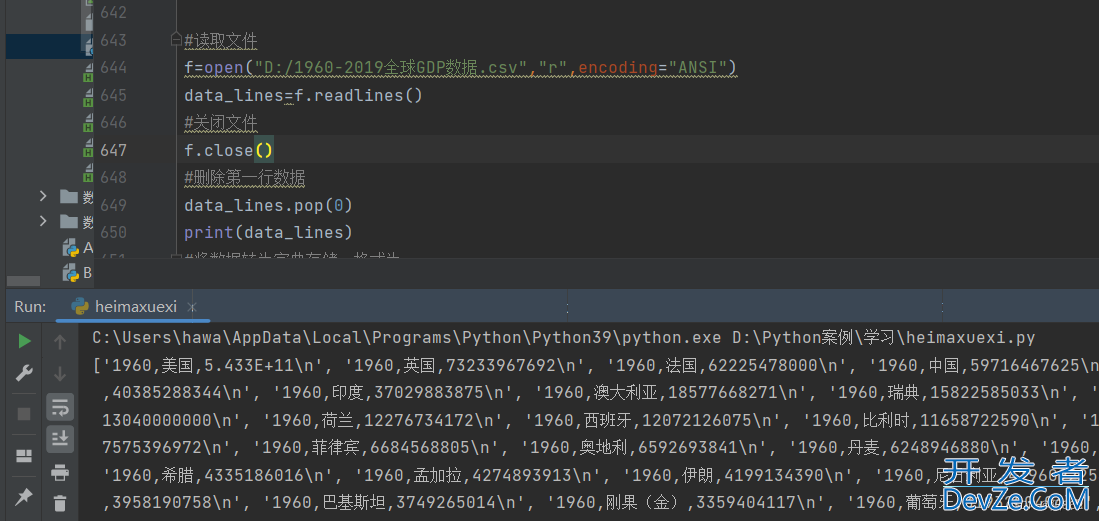Restore layout using the Run panel layout icon
1099x521 pixels.
point(25,456)
